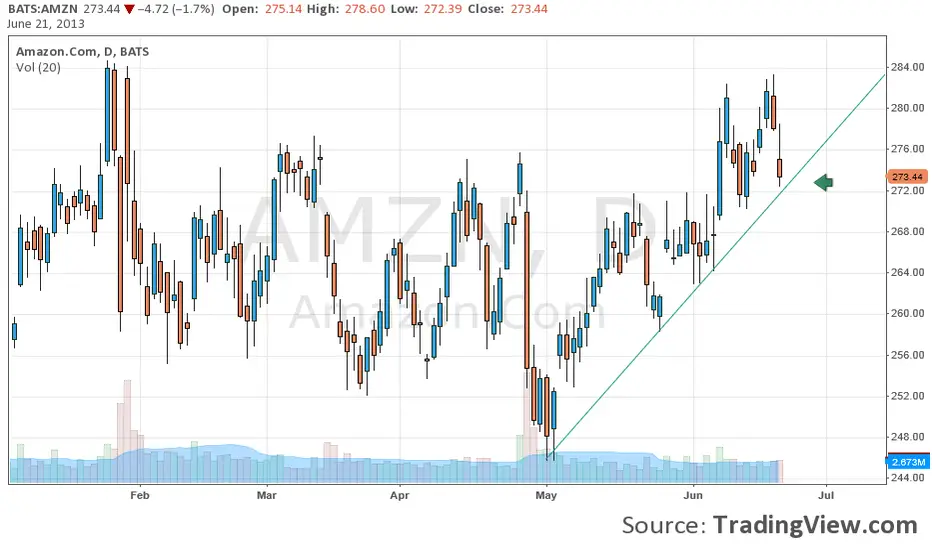Click the Mar label on time axis
Viewport: 932px width, 550px height.
coord(266,495)
